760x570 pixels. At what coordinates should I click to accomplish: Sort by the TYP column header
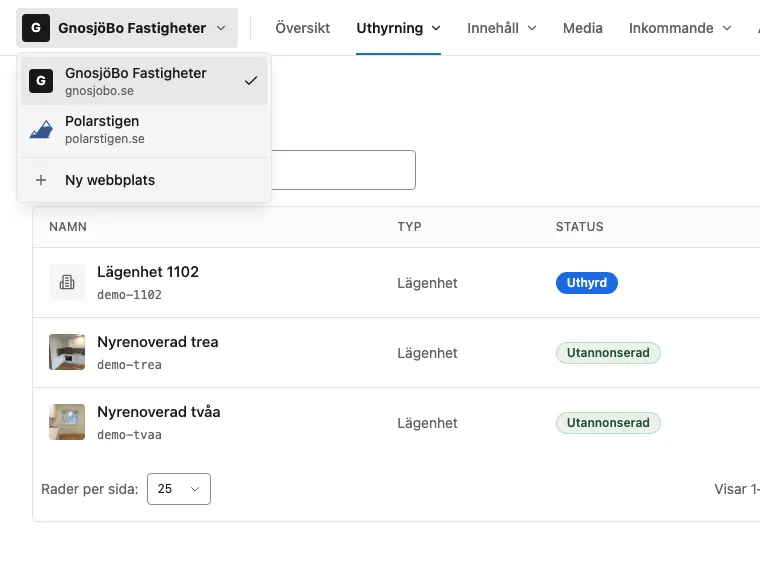(x=409, y=227)
